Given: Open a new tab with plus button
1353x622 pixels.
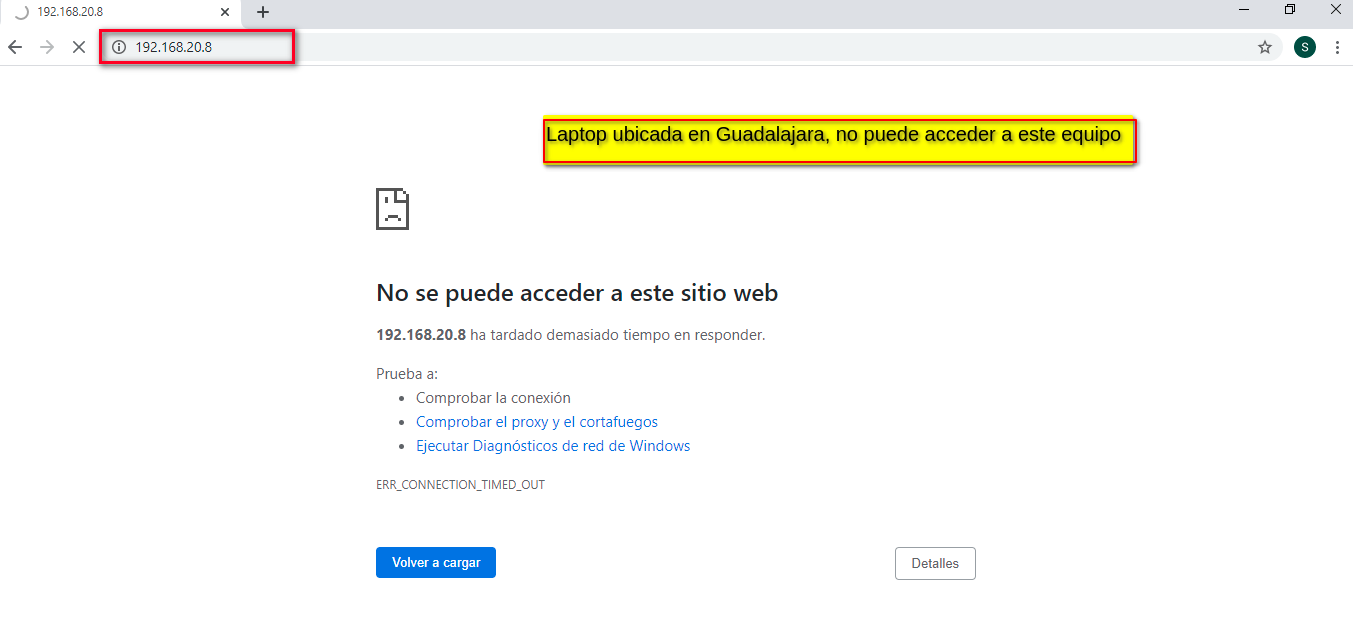Looking at the screenshot, I should 263,12.
